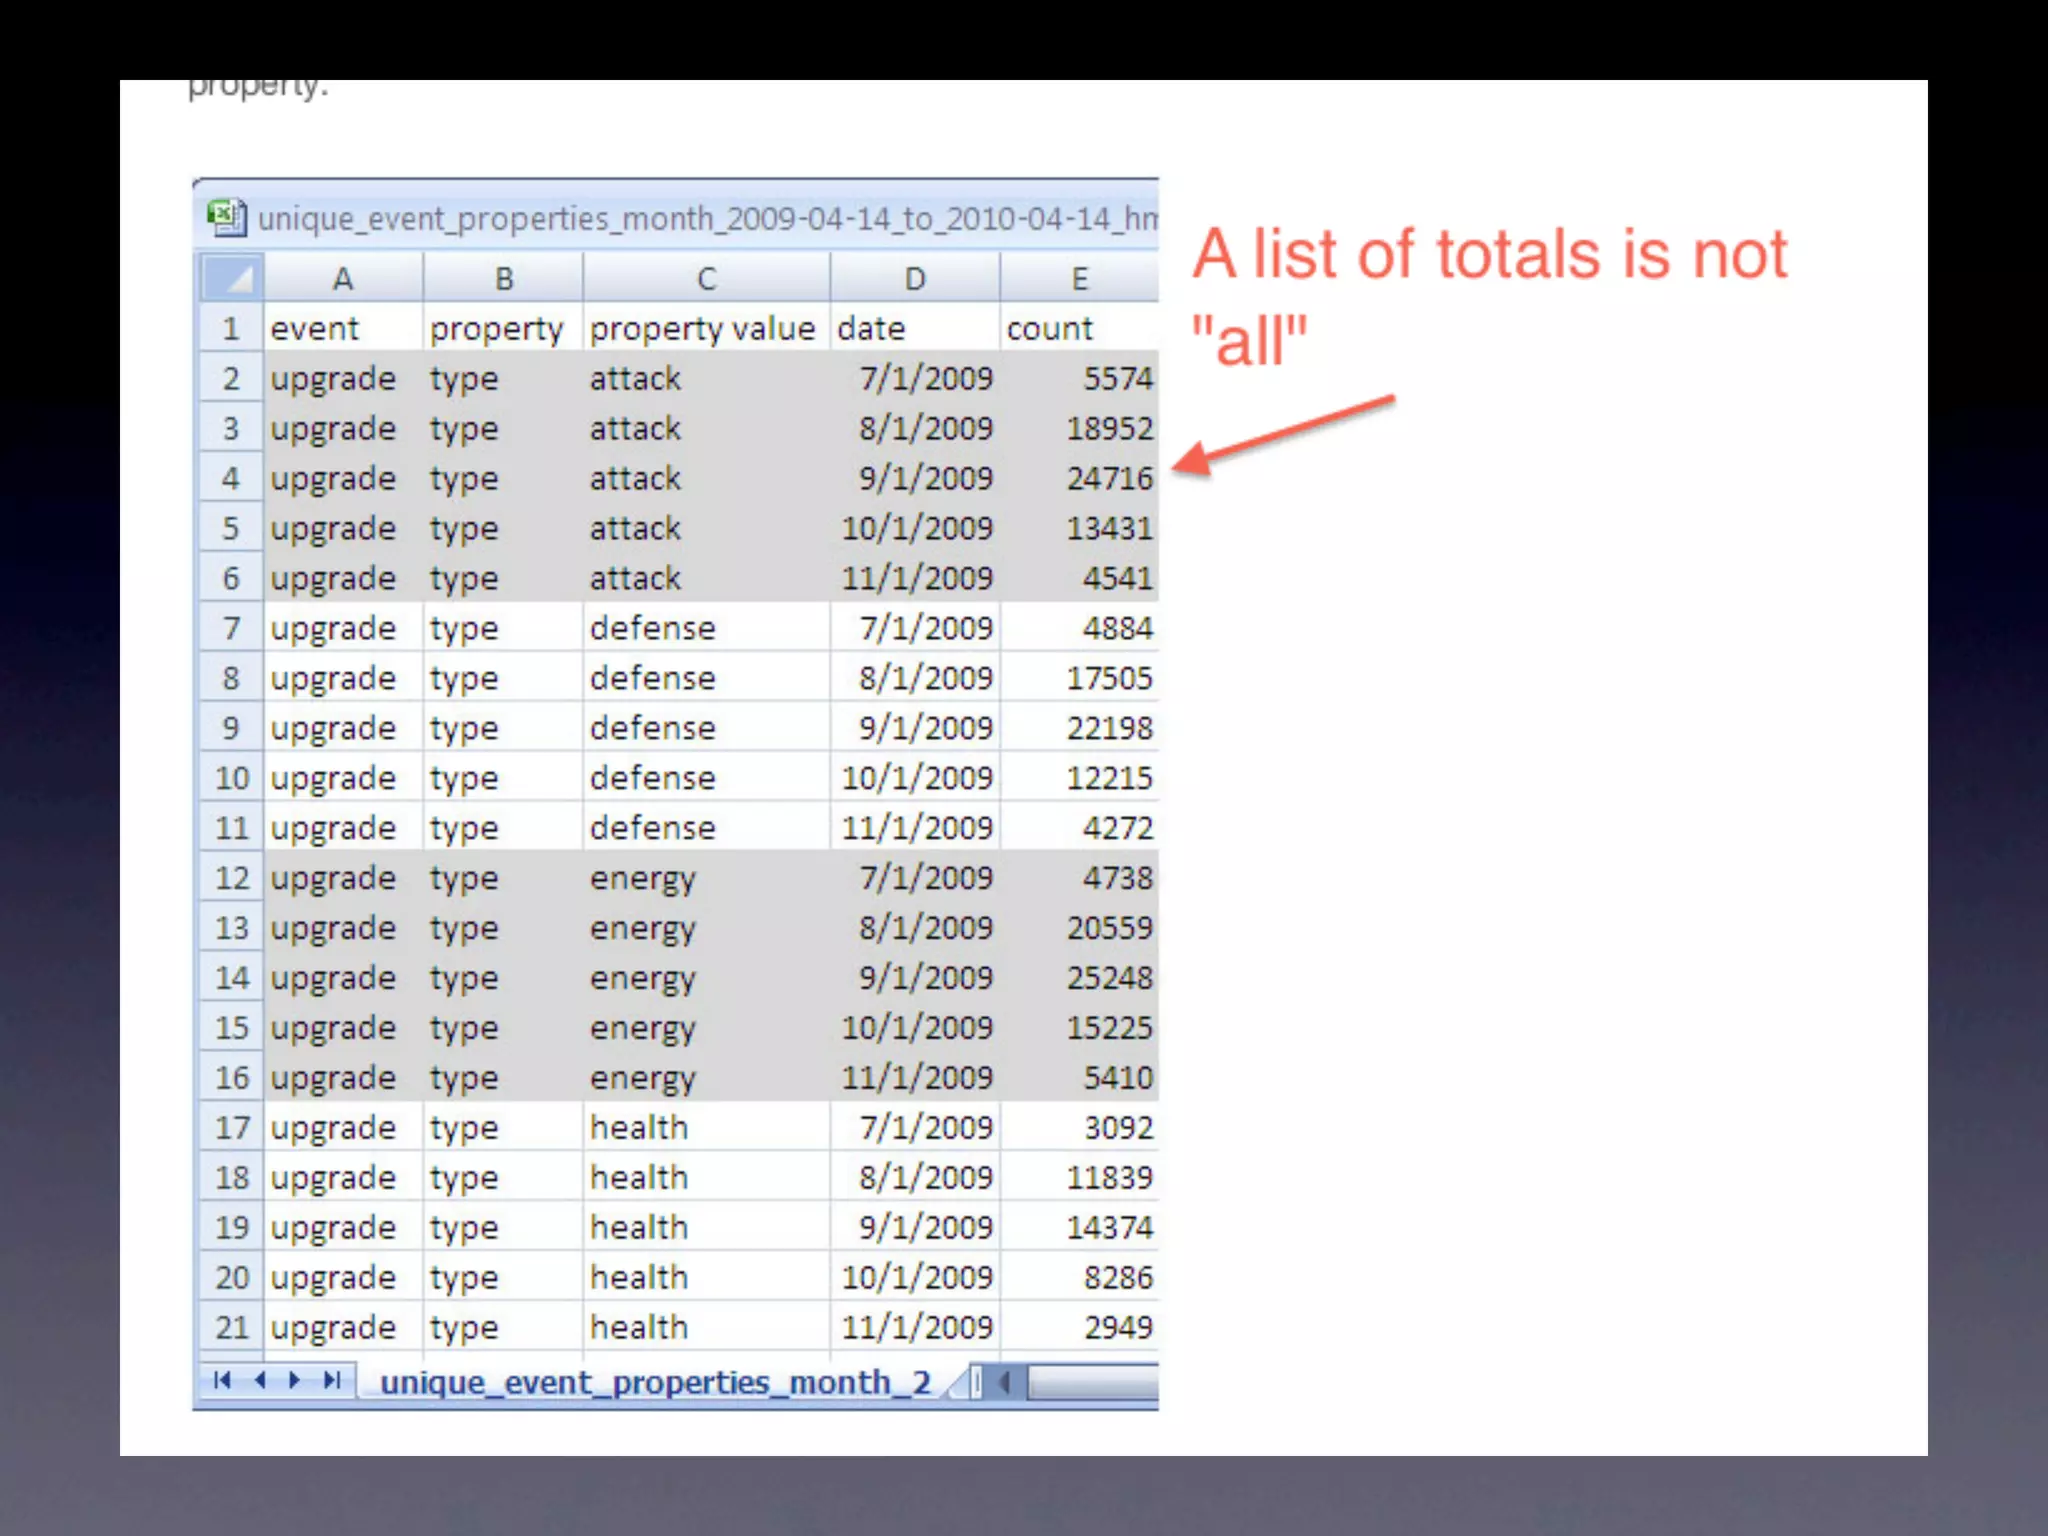The width and height of the screenshot is (2048, 1536).
Task: Click next sheet navigation arrow
Action: point(295,1381)
